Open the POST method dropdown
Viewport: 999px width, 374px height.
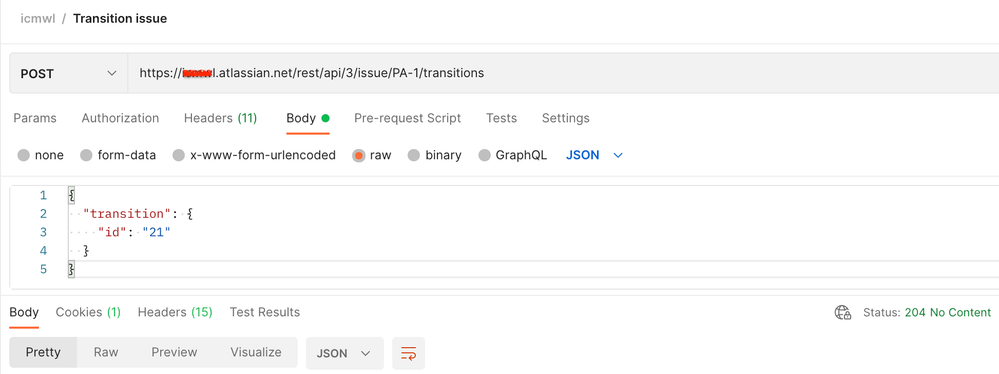coord(69,73)
